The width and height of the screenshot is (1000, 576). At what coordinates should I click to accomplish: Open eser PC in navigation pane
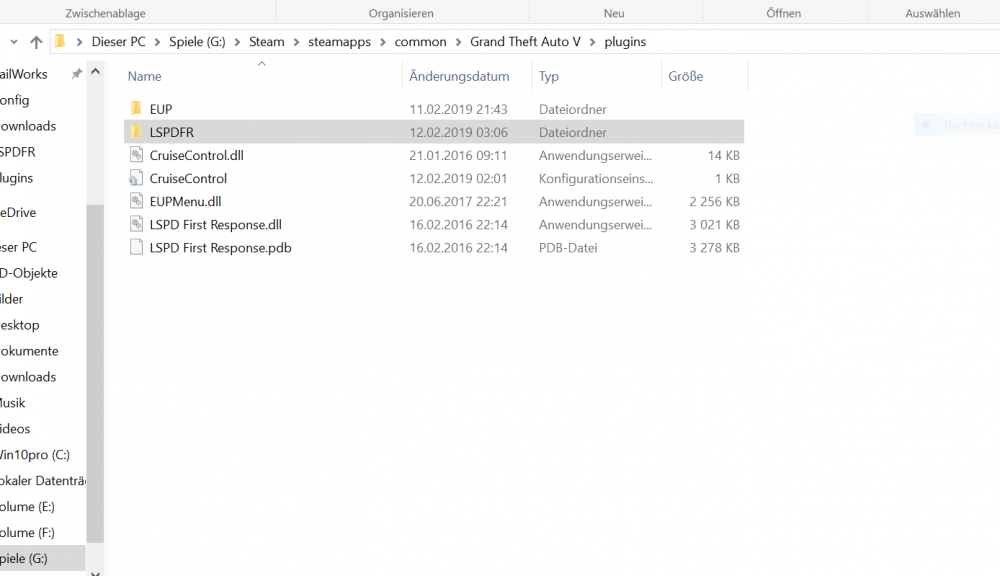[18, 247]
